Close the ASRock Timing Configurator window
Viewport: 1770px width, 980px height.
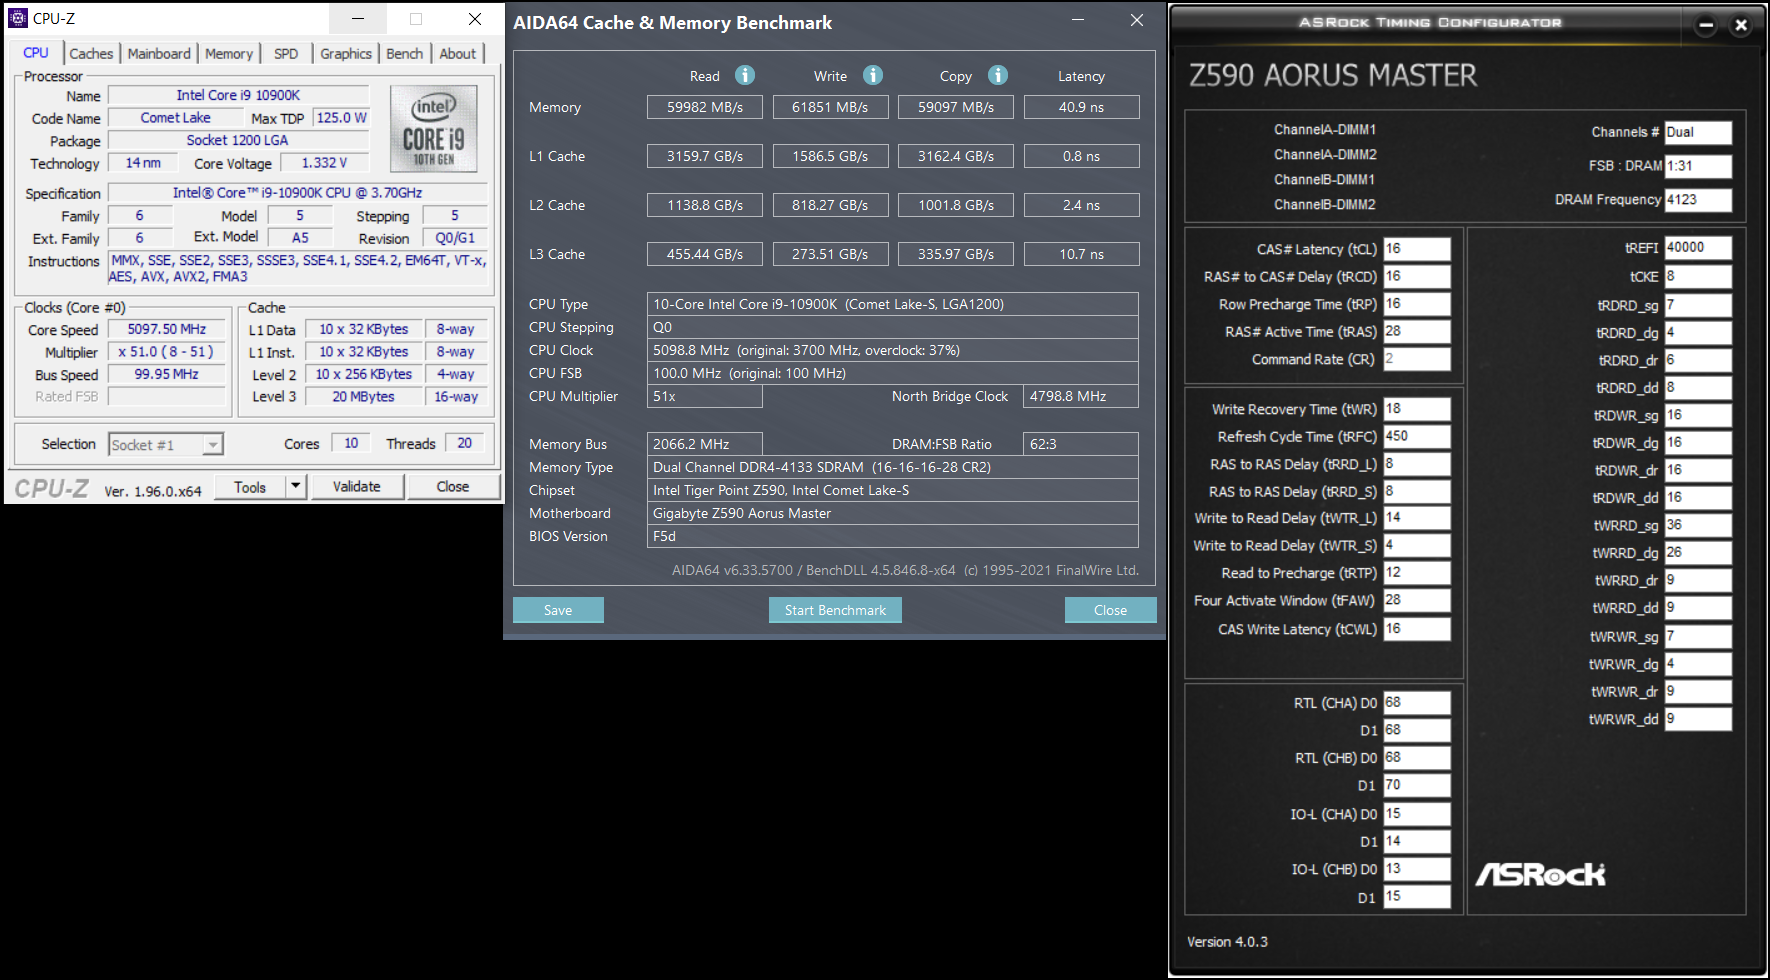coord(1741,25)
